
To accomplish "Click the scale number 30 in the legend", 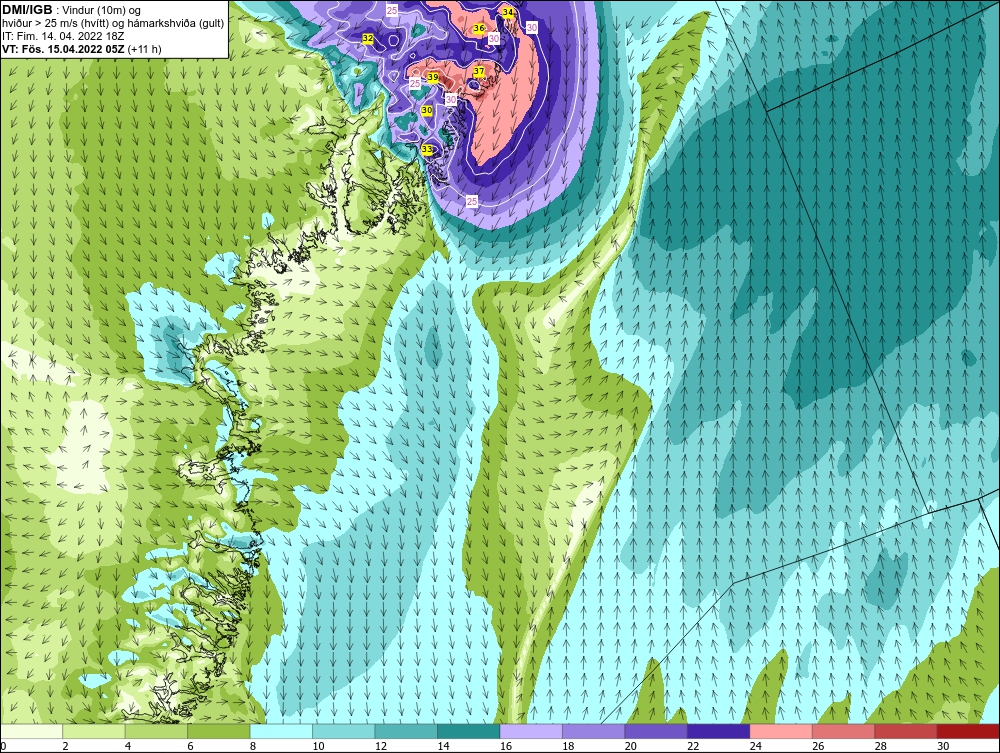I will point(943,746).
